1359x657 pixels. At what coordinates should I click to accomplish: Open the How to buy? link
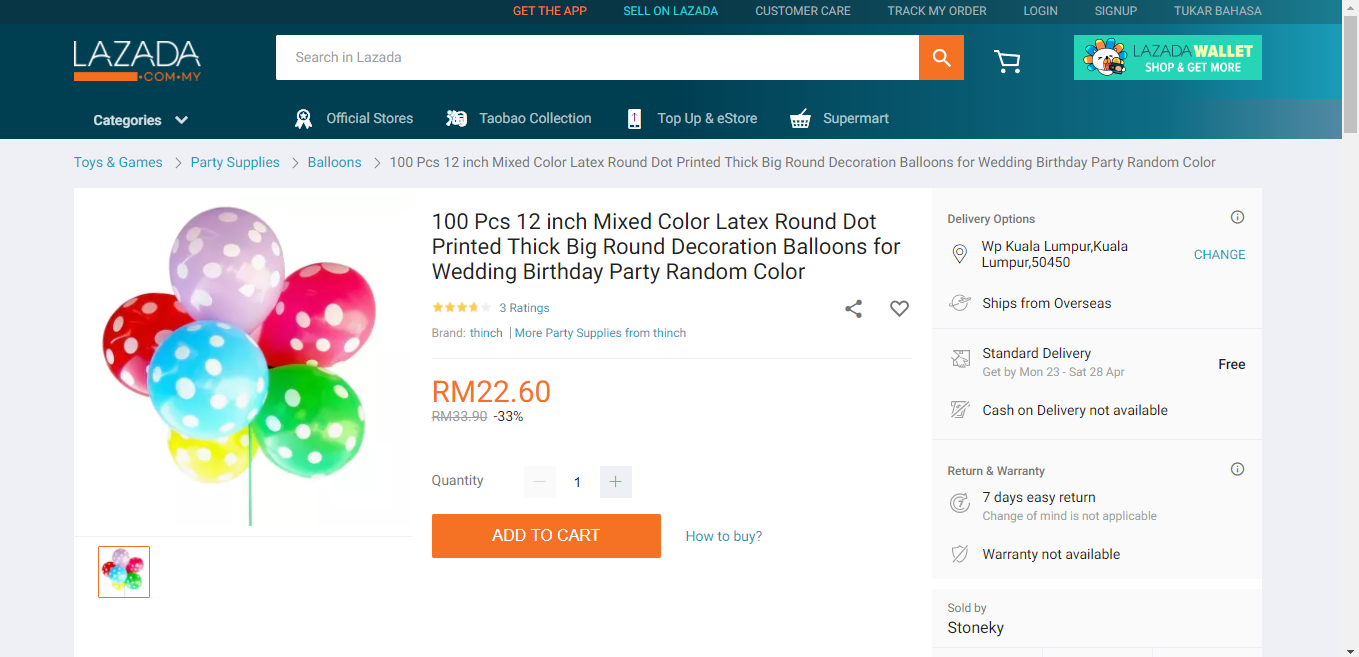click(723, 536)
